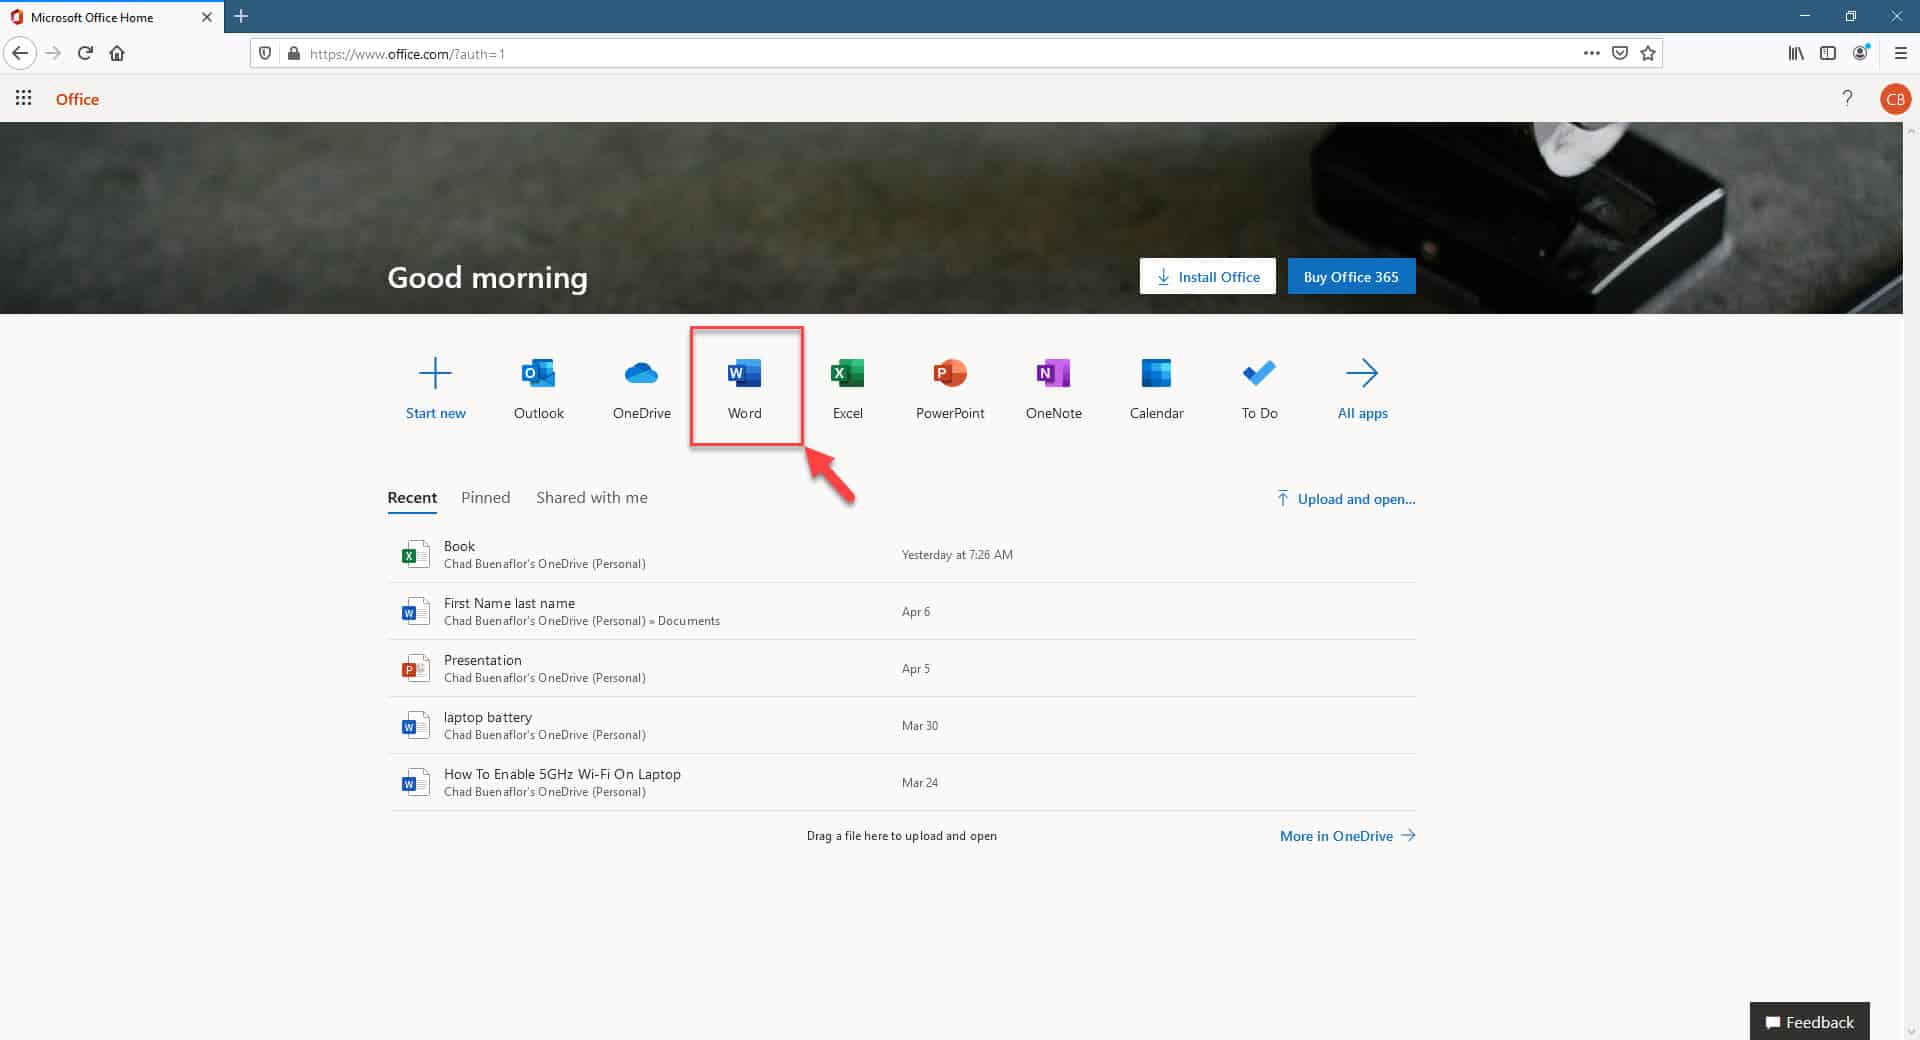This screenshot has height=1040, width=1920.
Task: Open the laptop battery document
Action: pos(901,726)
